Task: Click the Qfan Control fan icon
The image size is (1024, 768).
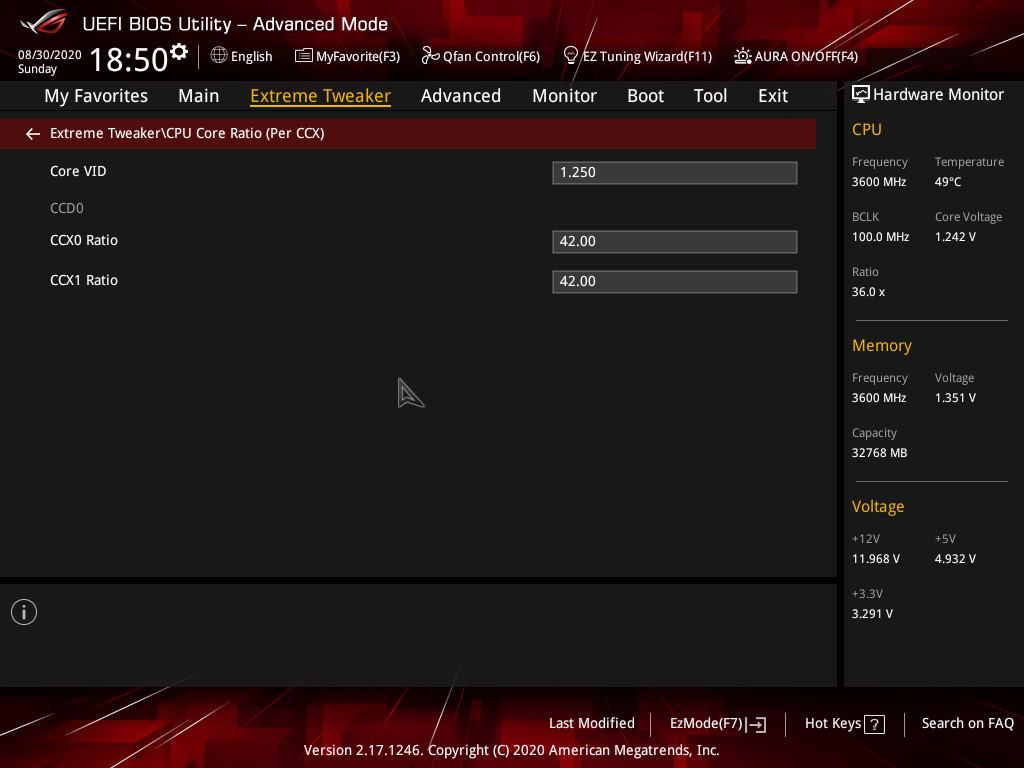Action: 430,56
